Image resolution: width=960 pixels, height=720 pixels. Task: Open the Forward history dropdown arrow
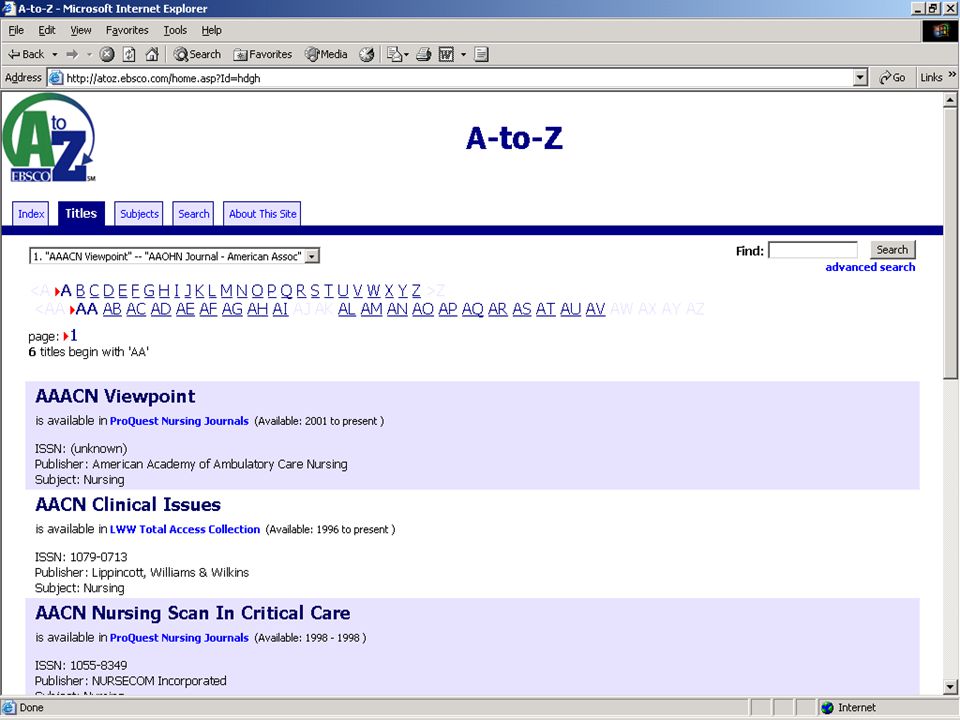[89, 54]
